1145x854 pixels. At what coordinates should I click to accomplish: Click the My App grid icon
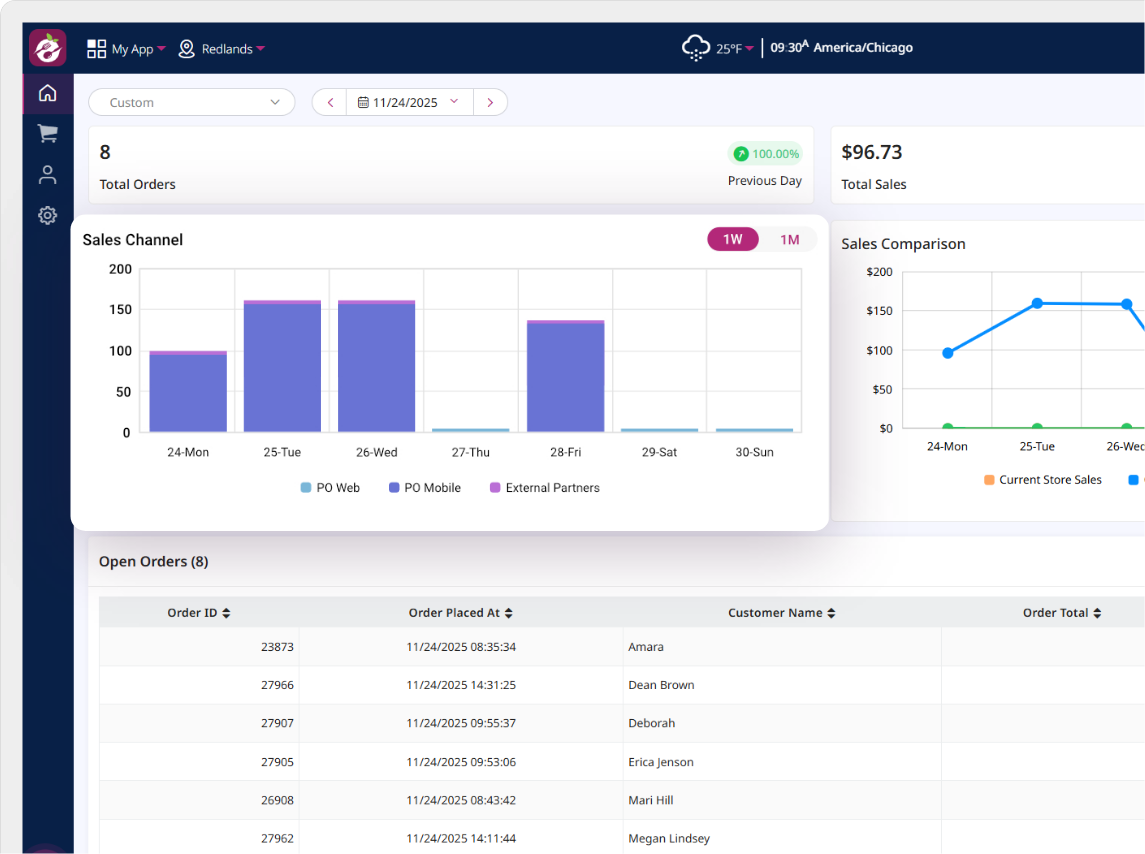[x=97, y=49]
